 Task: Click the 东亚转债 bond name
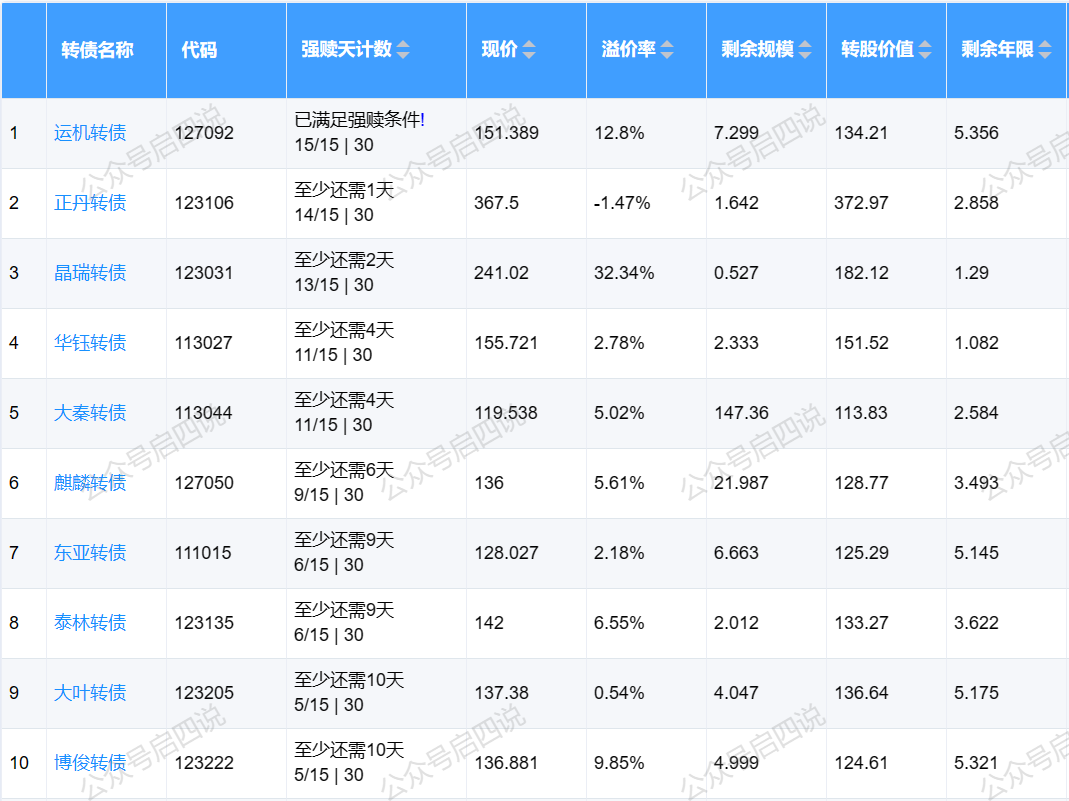pos(90,553)
